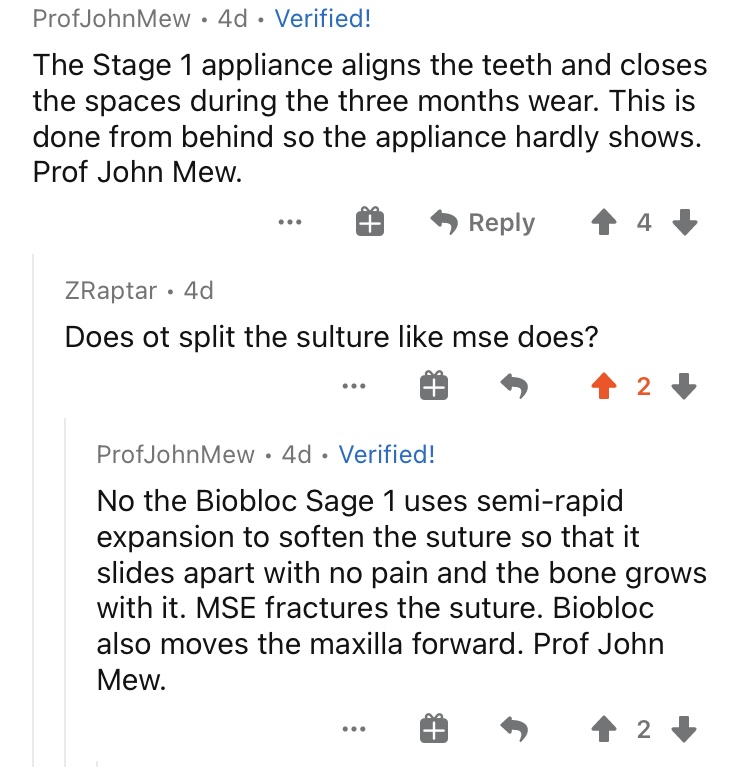Reply to ProfJohnMew's top comment

click(483, 223)
